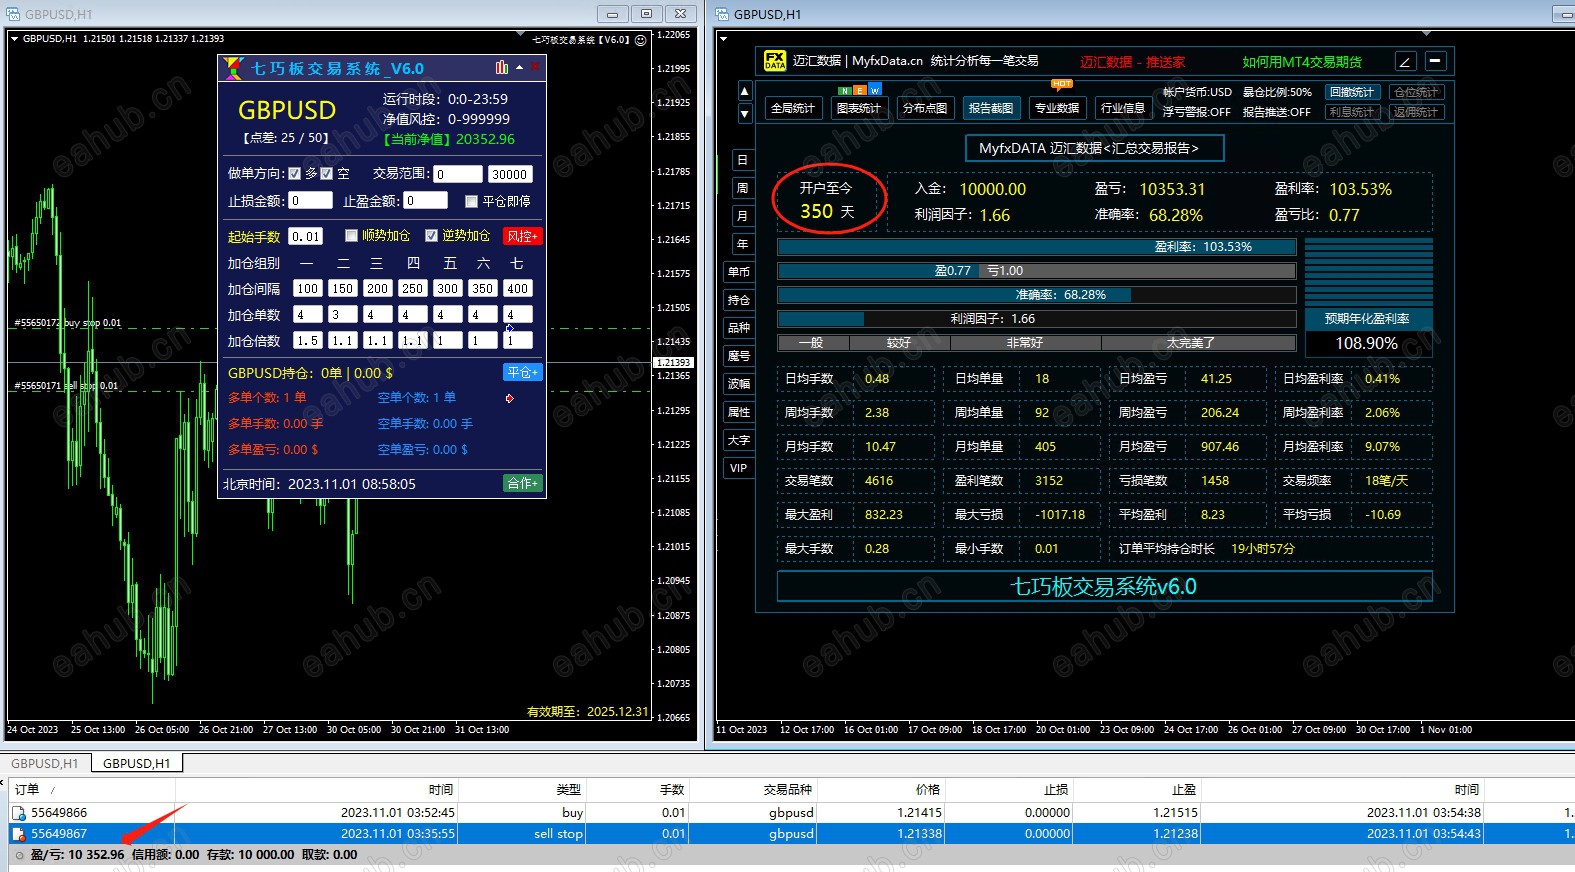
Task: Select 单币 in MyfxData sidebar
Action: click(x=739, y=272)
